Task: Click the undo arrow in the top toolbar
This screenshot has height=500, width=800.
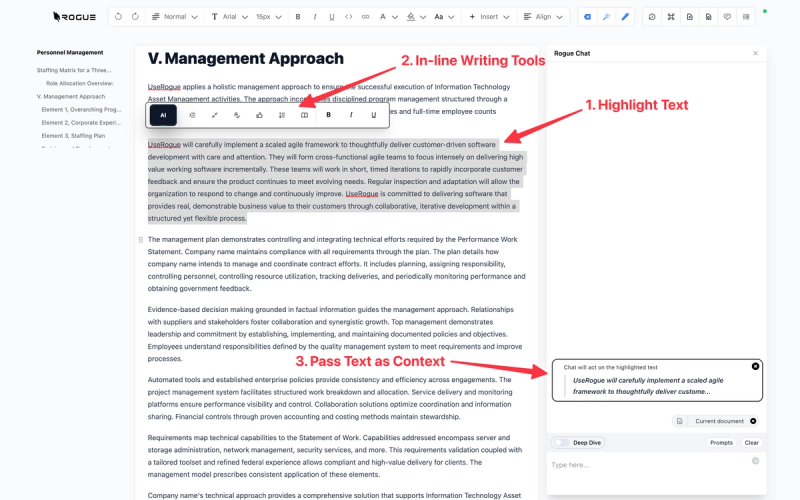Action: (x=118, y=17)
